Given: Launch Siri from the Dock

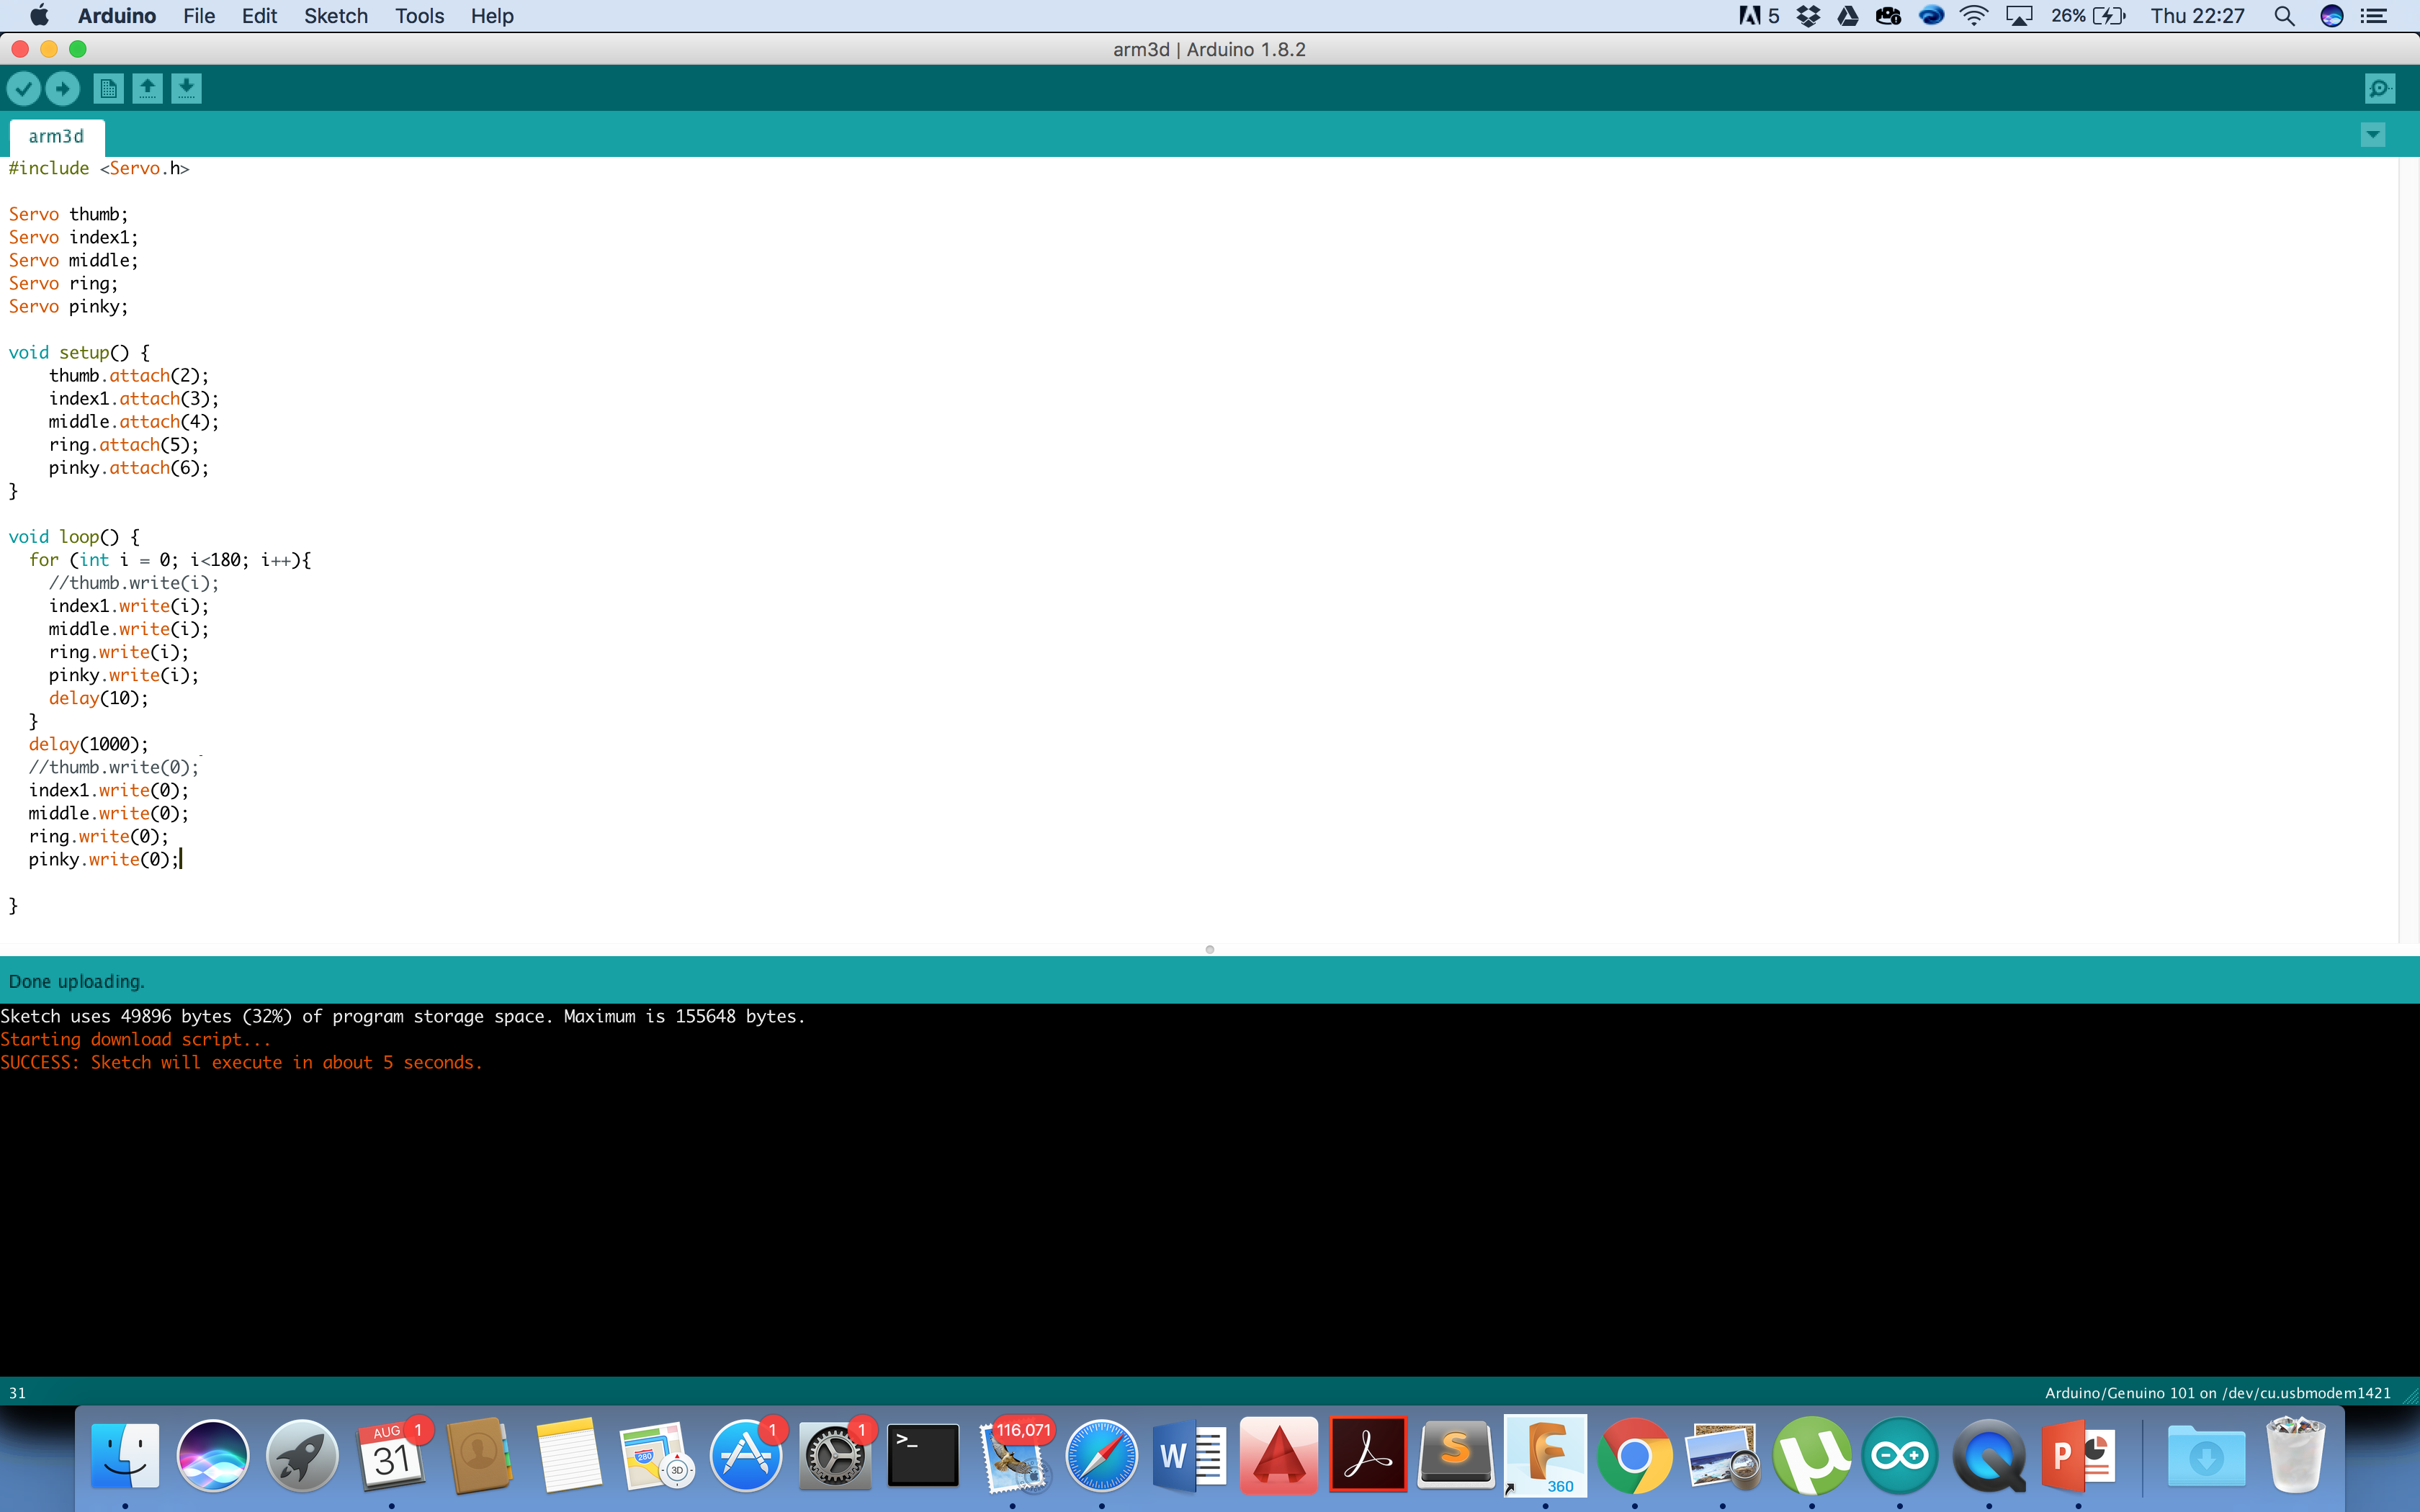Looking at the screenshot, I should coord(213,1456).
